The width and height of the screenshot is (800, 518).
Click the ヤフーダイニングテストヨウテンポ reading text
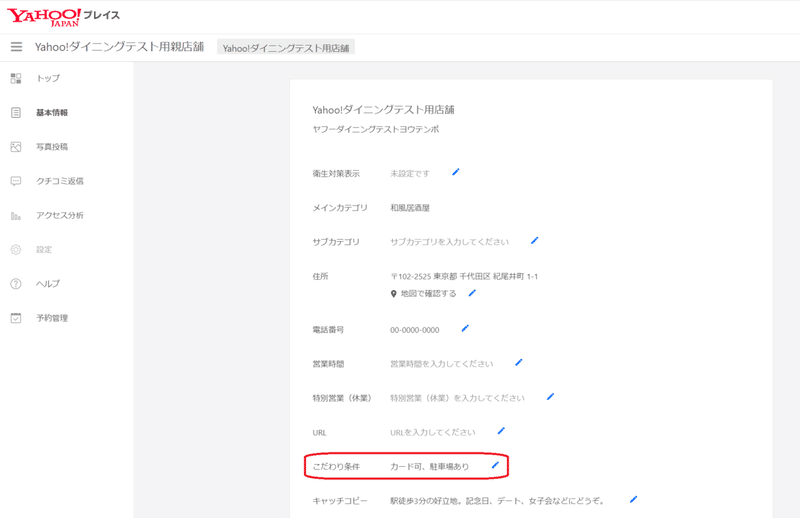[x=376, y=130]
